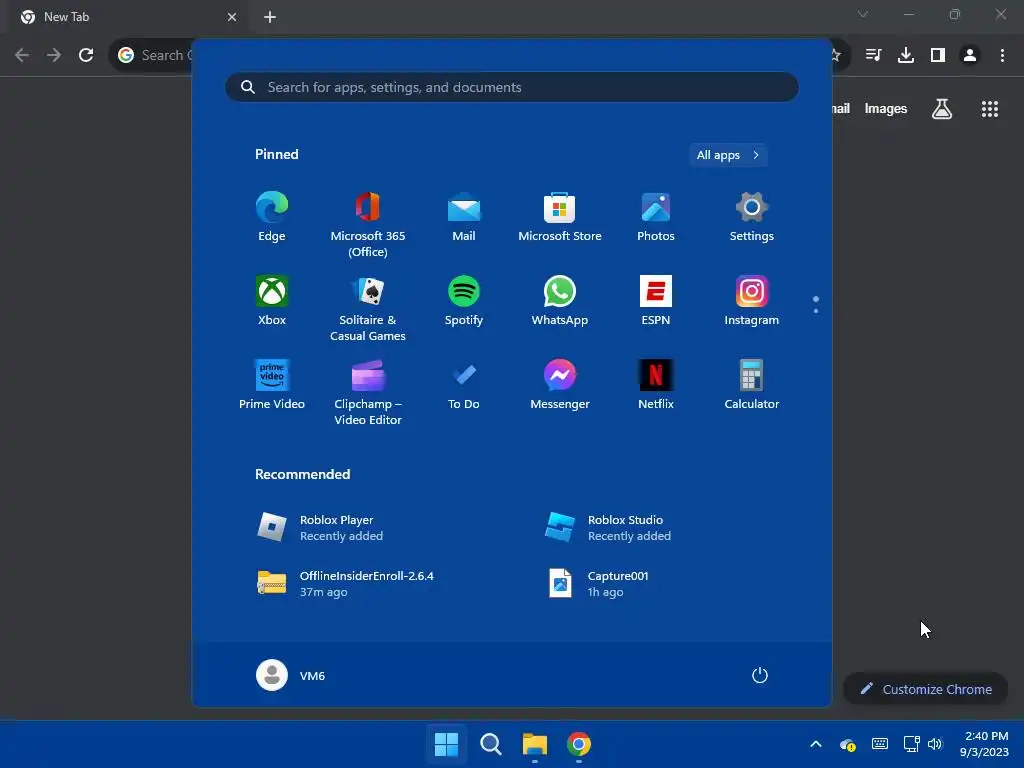Open the clock showing 2:40 PM
This screenshot has width=1024, height=768.
click(x=984, y=744)
